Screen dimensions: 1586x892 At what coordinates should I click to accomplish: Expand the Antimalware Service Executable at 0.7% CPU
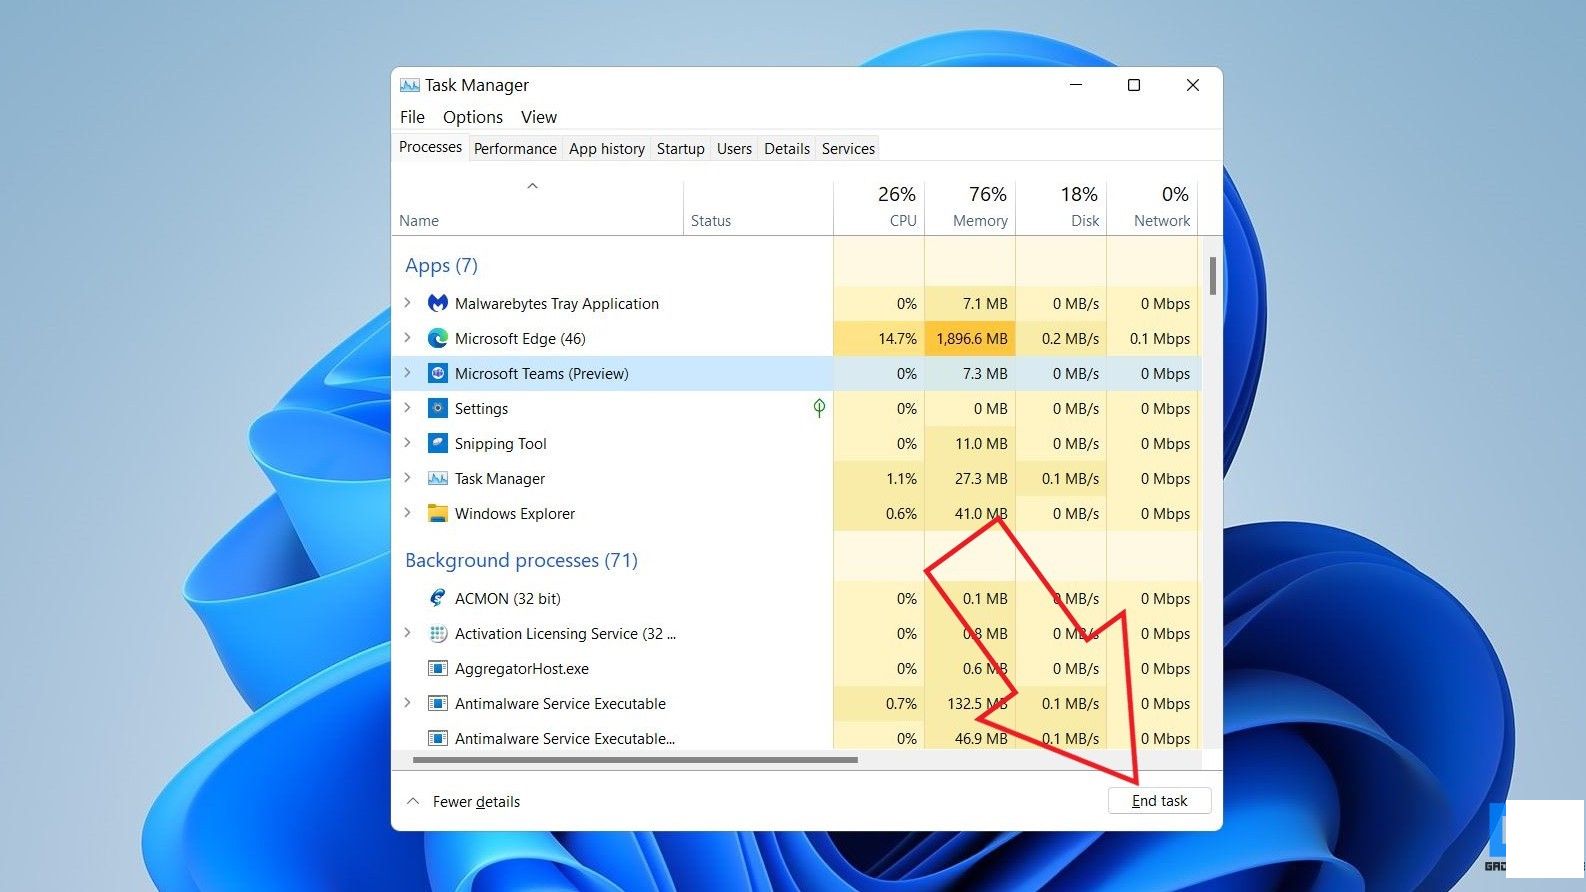407,702
